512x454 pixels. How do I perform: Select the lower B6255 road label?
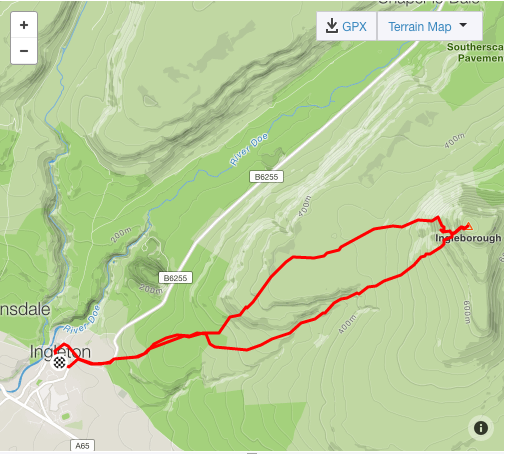[175, 278]
